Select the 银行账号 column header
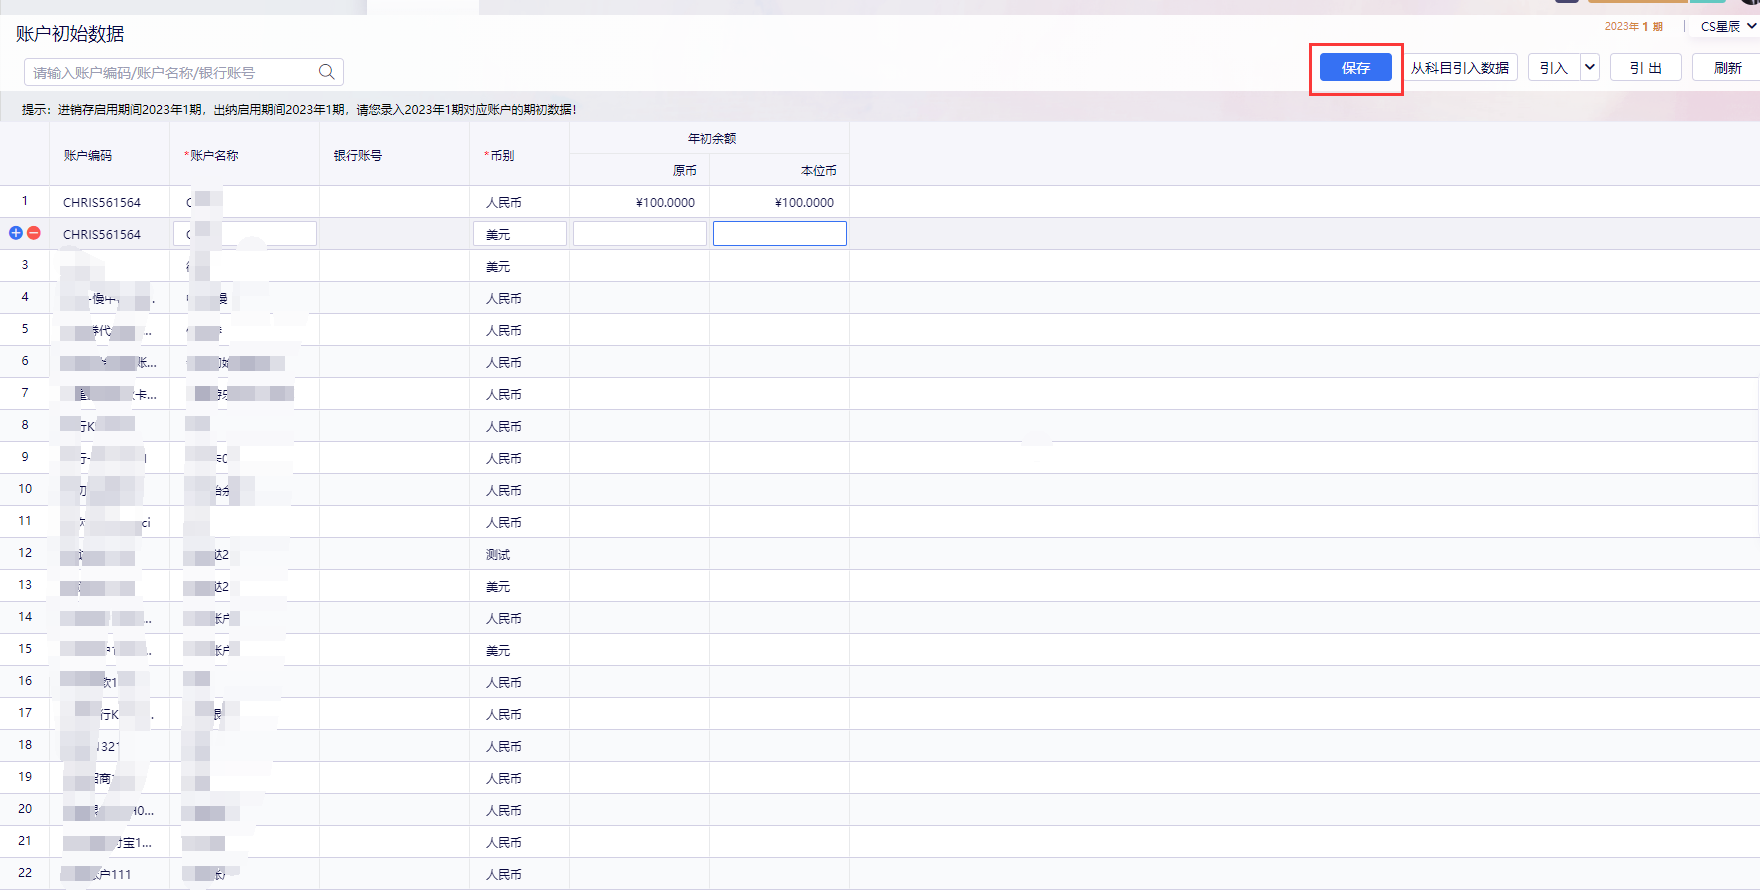Image resolution: width=1760 pixels, height=890 pixels. pos(358,155)
